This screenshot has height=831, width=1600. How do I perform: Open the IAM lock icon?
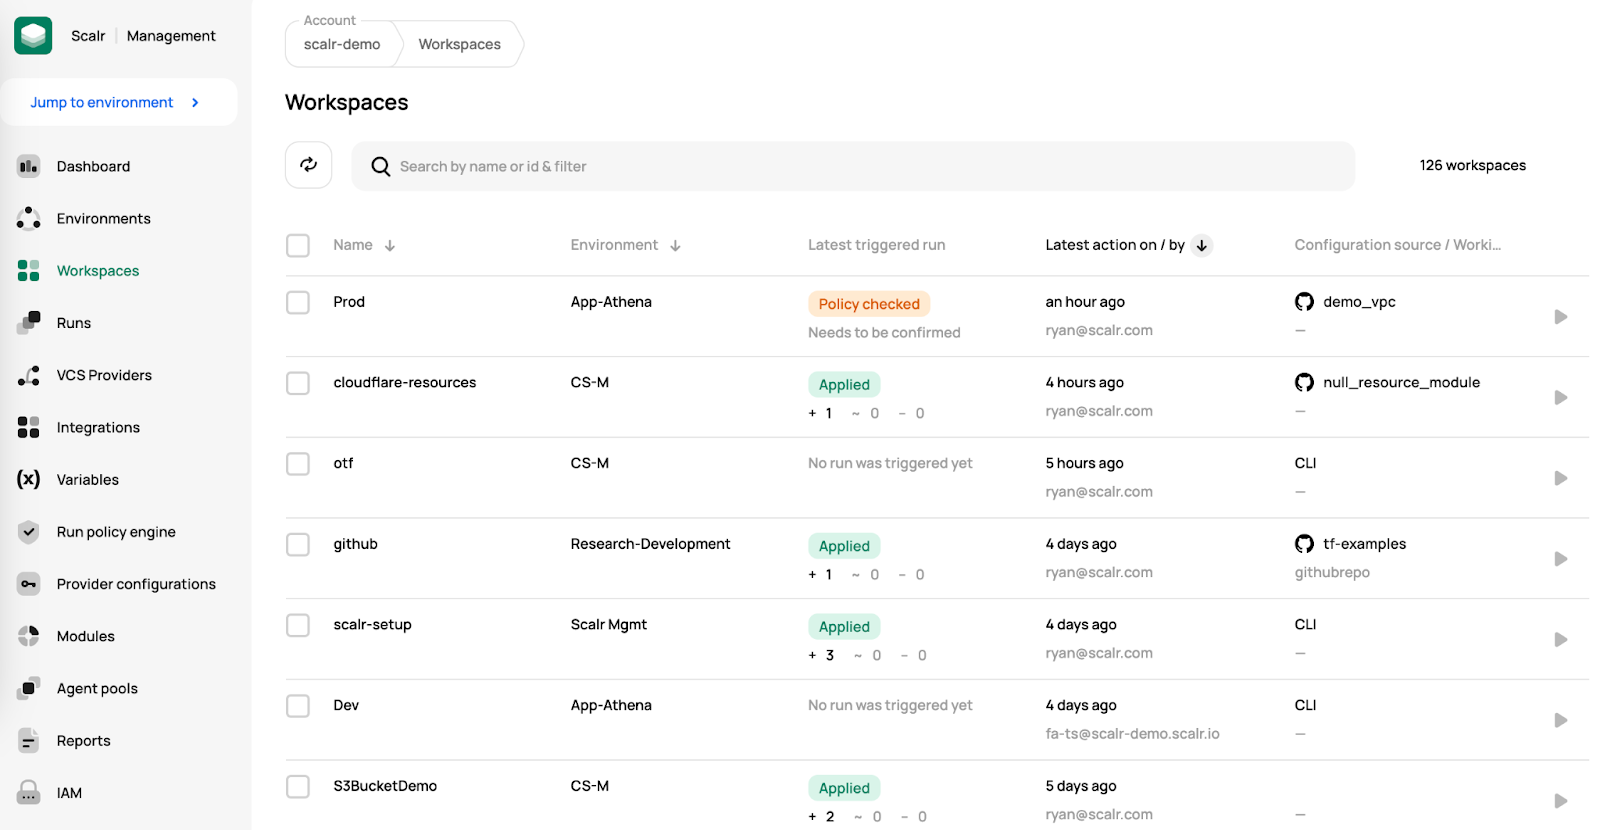[28, 792]
